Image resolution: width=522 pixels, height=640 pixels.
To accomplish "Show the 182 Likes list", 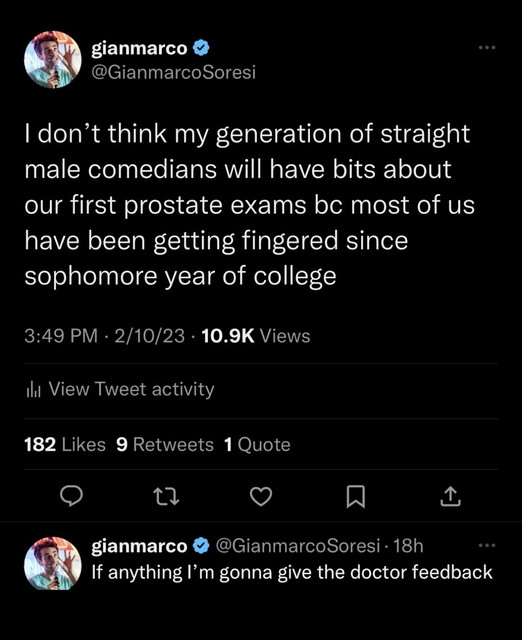I will pos(65,444).
